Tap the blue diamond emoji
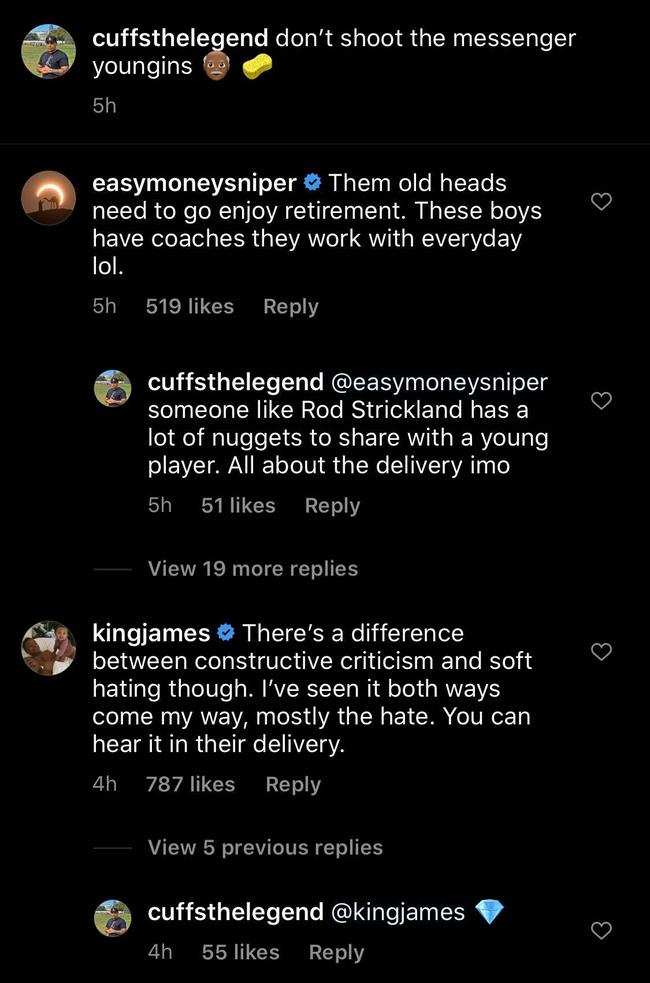 pos(491,912)
